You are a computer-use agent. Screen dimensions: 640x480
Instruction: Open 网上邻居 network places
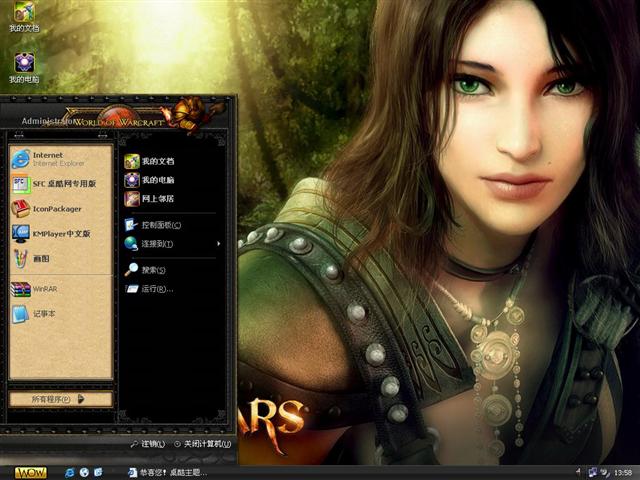(156, 199)
